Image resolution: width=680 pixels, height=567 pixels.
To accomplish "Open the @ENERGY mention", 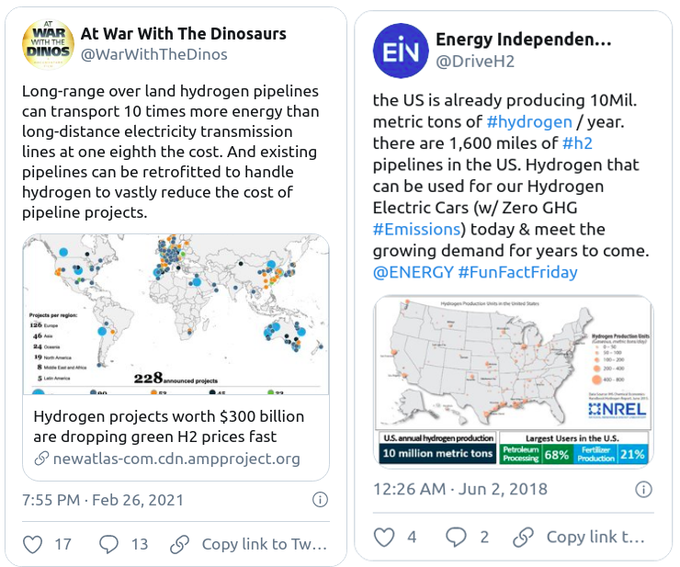I will tap(412, 272).
